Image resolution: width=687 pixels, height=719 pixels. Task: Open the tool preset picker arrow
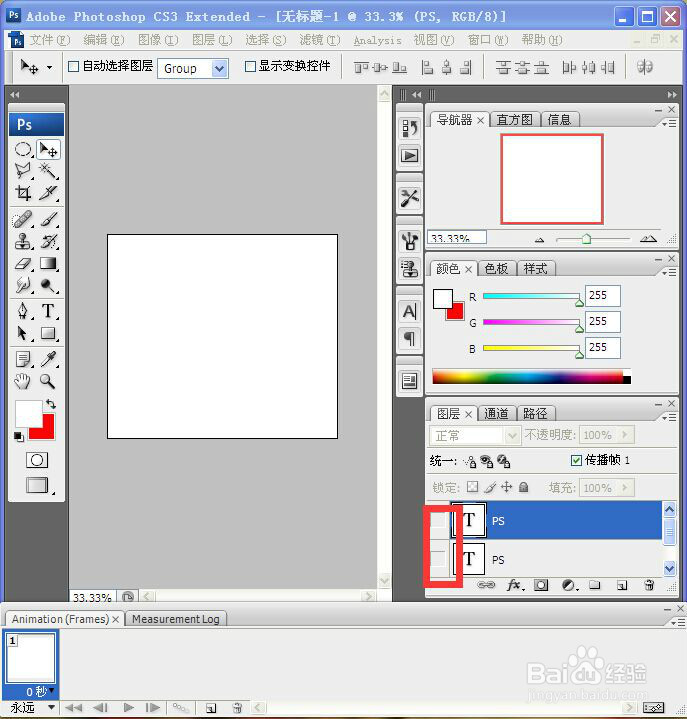point(49,68)
